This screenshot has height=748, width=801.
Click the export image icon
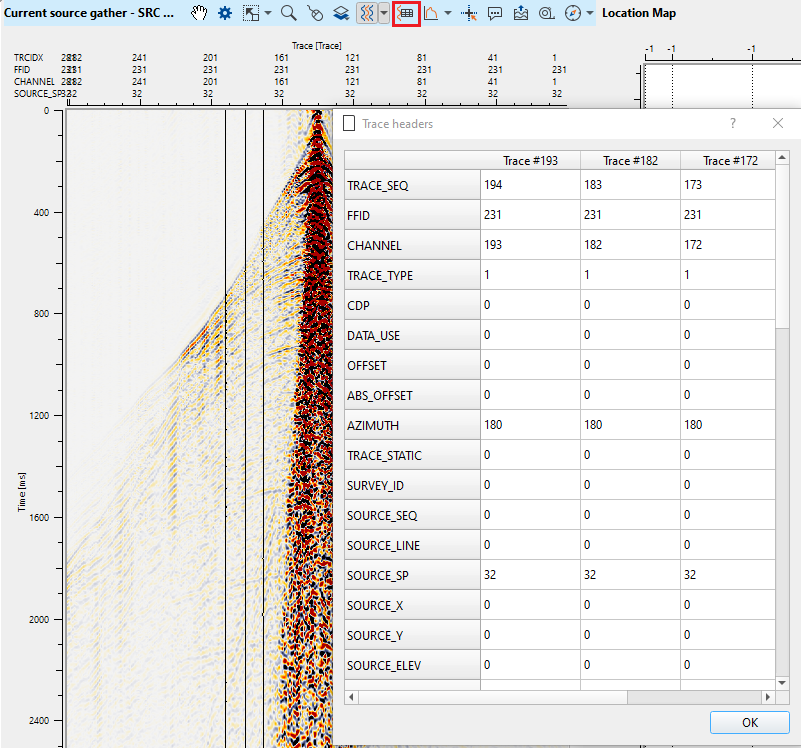pyautogui.click(x=520, y=13)
